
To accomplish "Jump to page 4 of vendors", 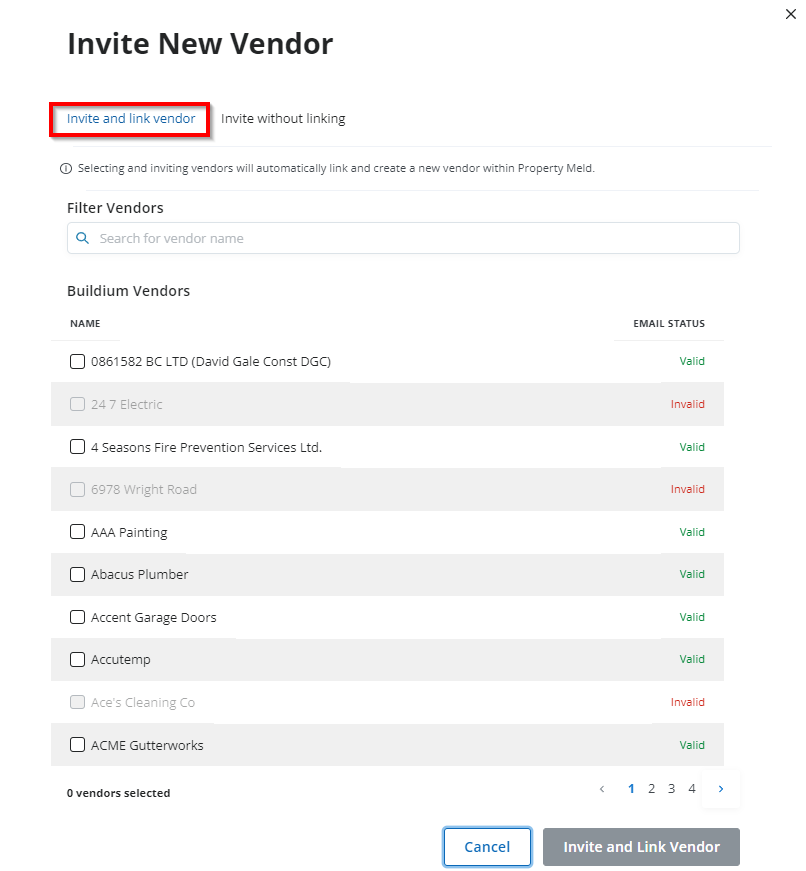I will [x=692, y=789].
